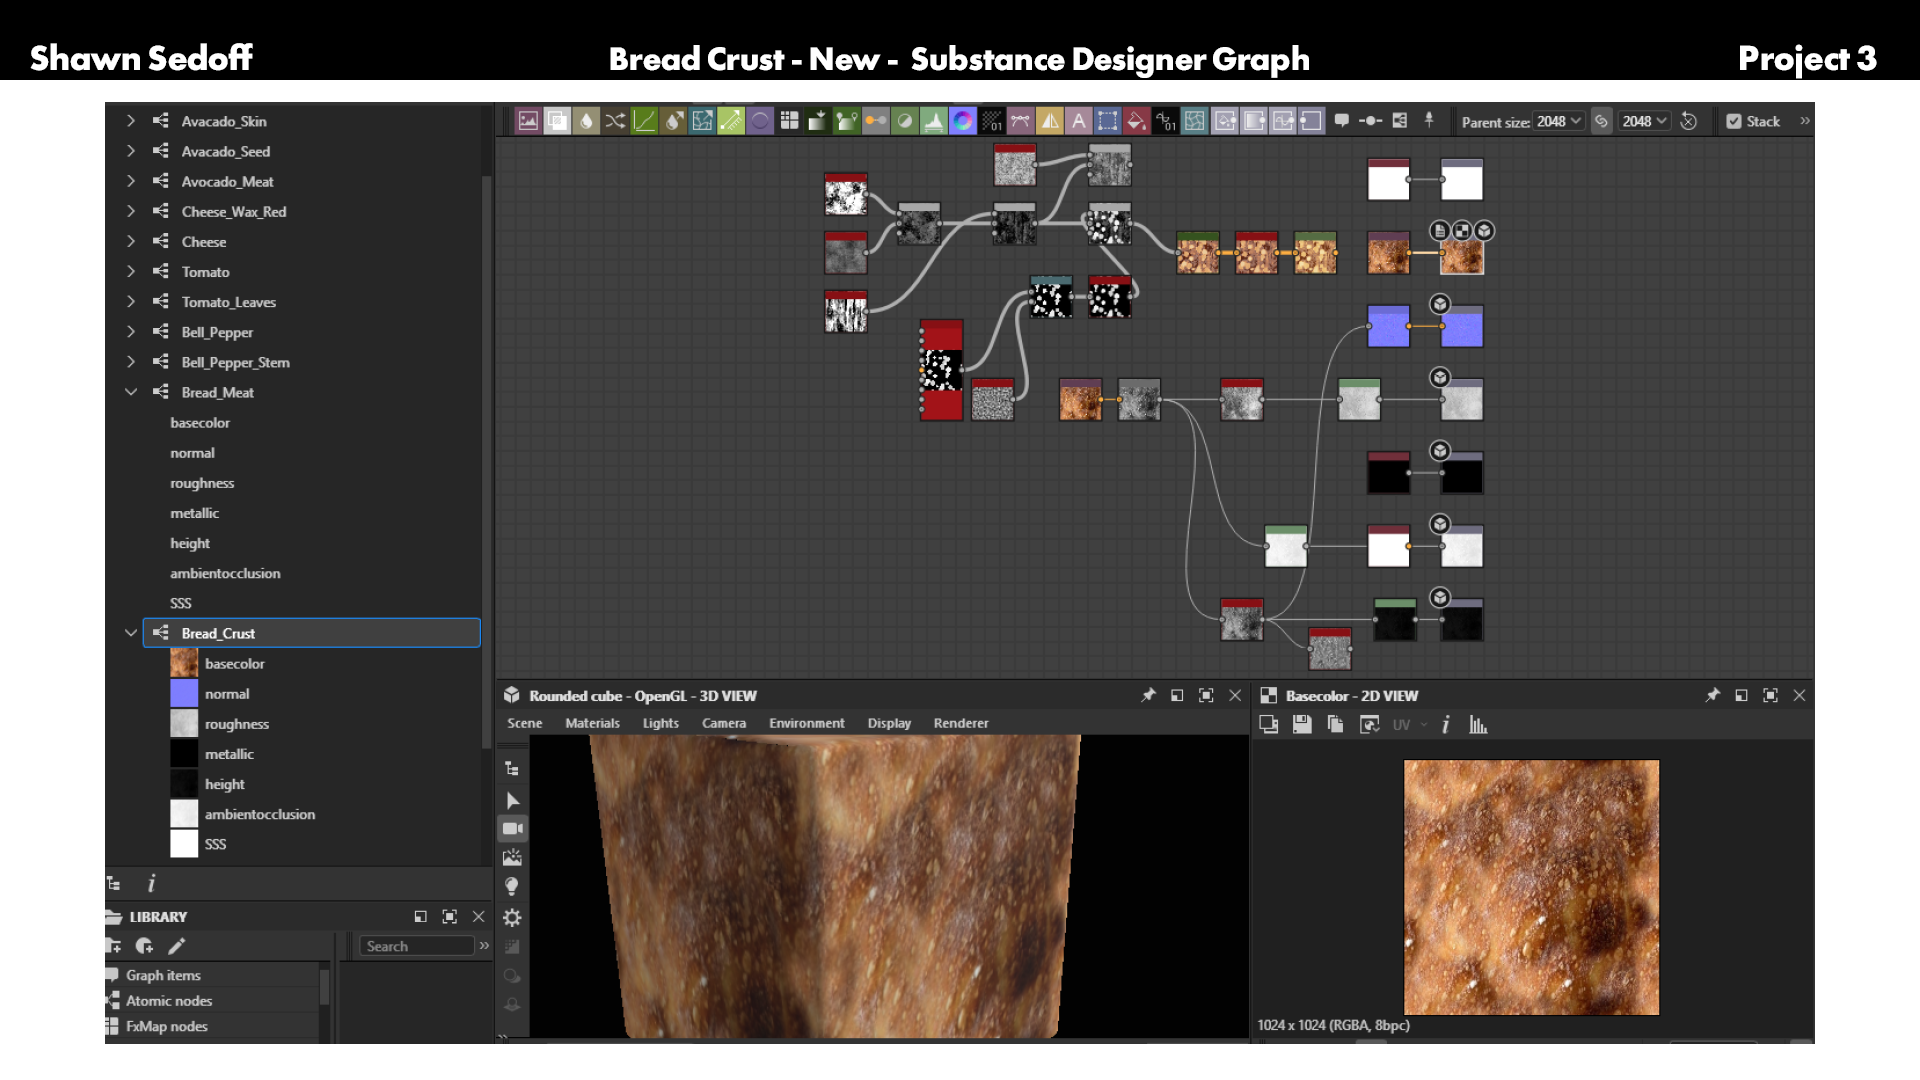This screenshot has height=1080, width=1920.
Task: Expand the Tomato graph entry
Action: (x=131, y=271)
